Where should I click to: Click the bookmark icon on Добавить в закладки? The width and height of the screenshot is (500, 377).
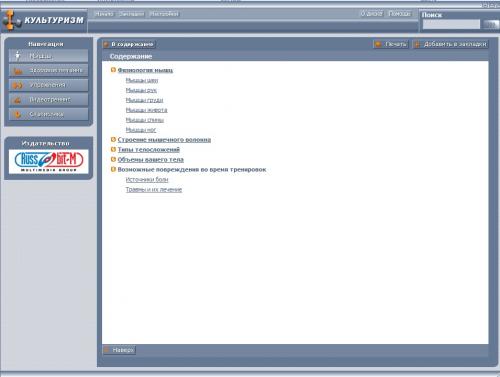coord(417,44)
